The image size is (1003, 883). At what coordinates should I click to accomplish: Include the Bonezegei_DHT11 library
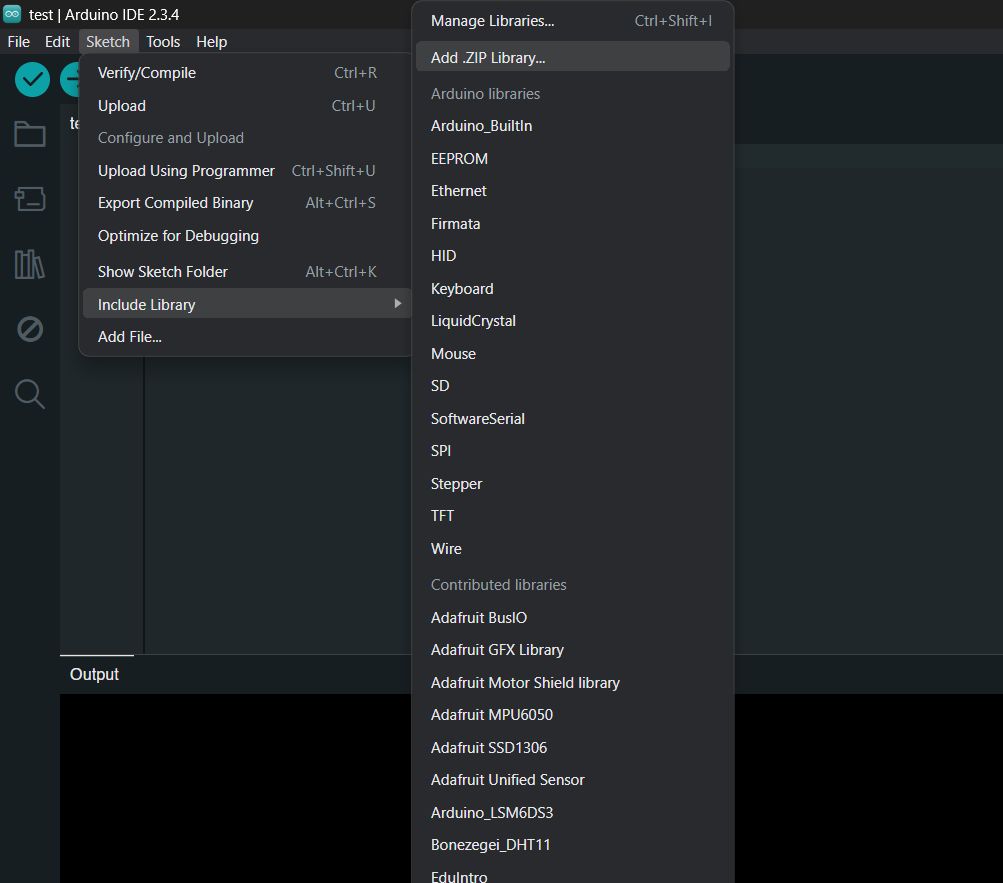tap(573, 845)
